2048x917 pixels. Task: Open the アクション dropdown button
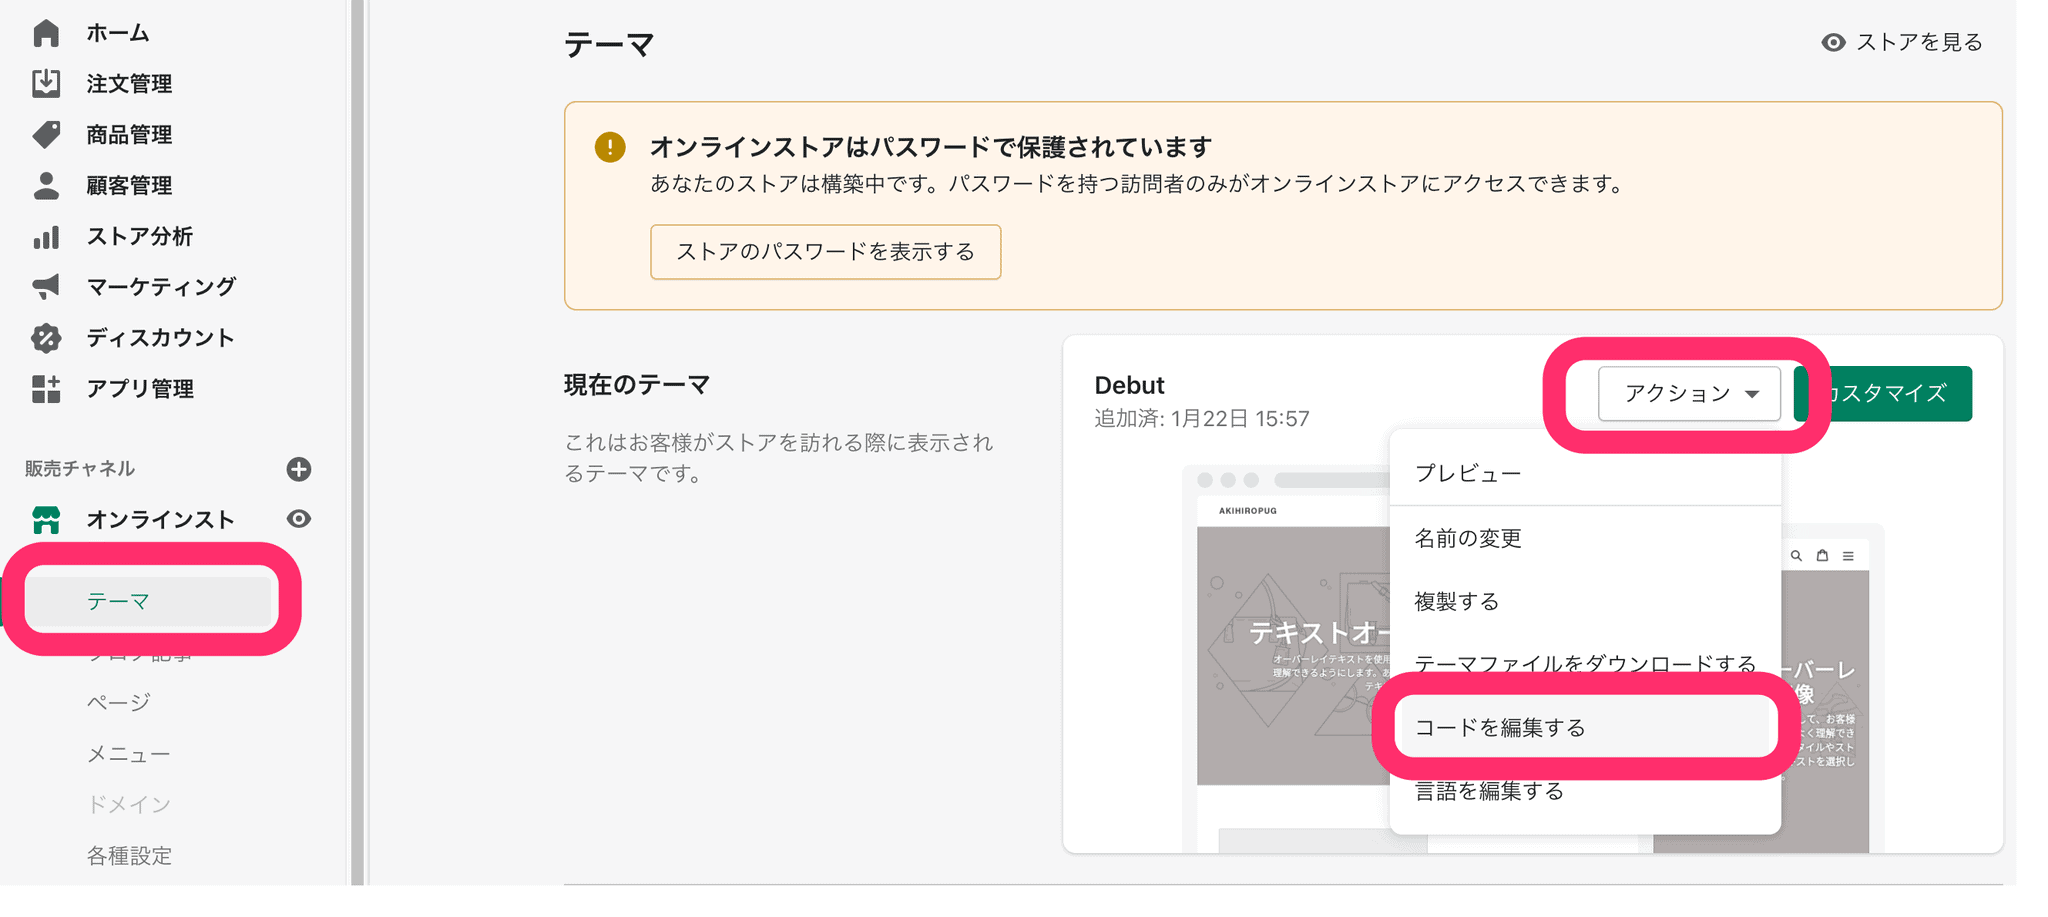click(1688, 394)
